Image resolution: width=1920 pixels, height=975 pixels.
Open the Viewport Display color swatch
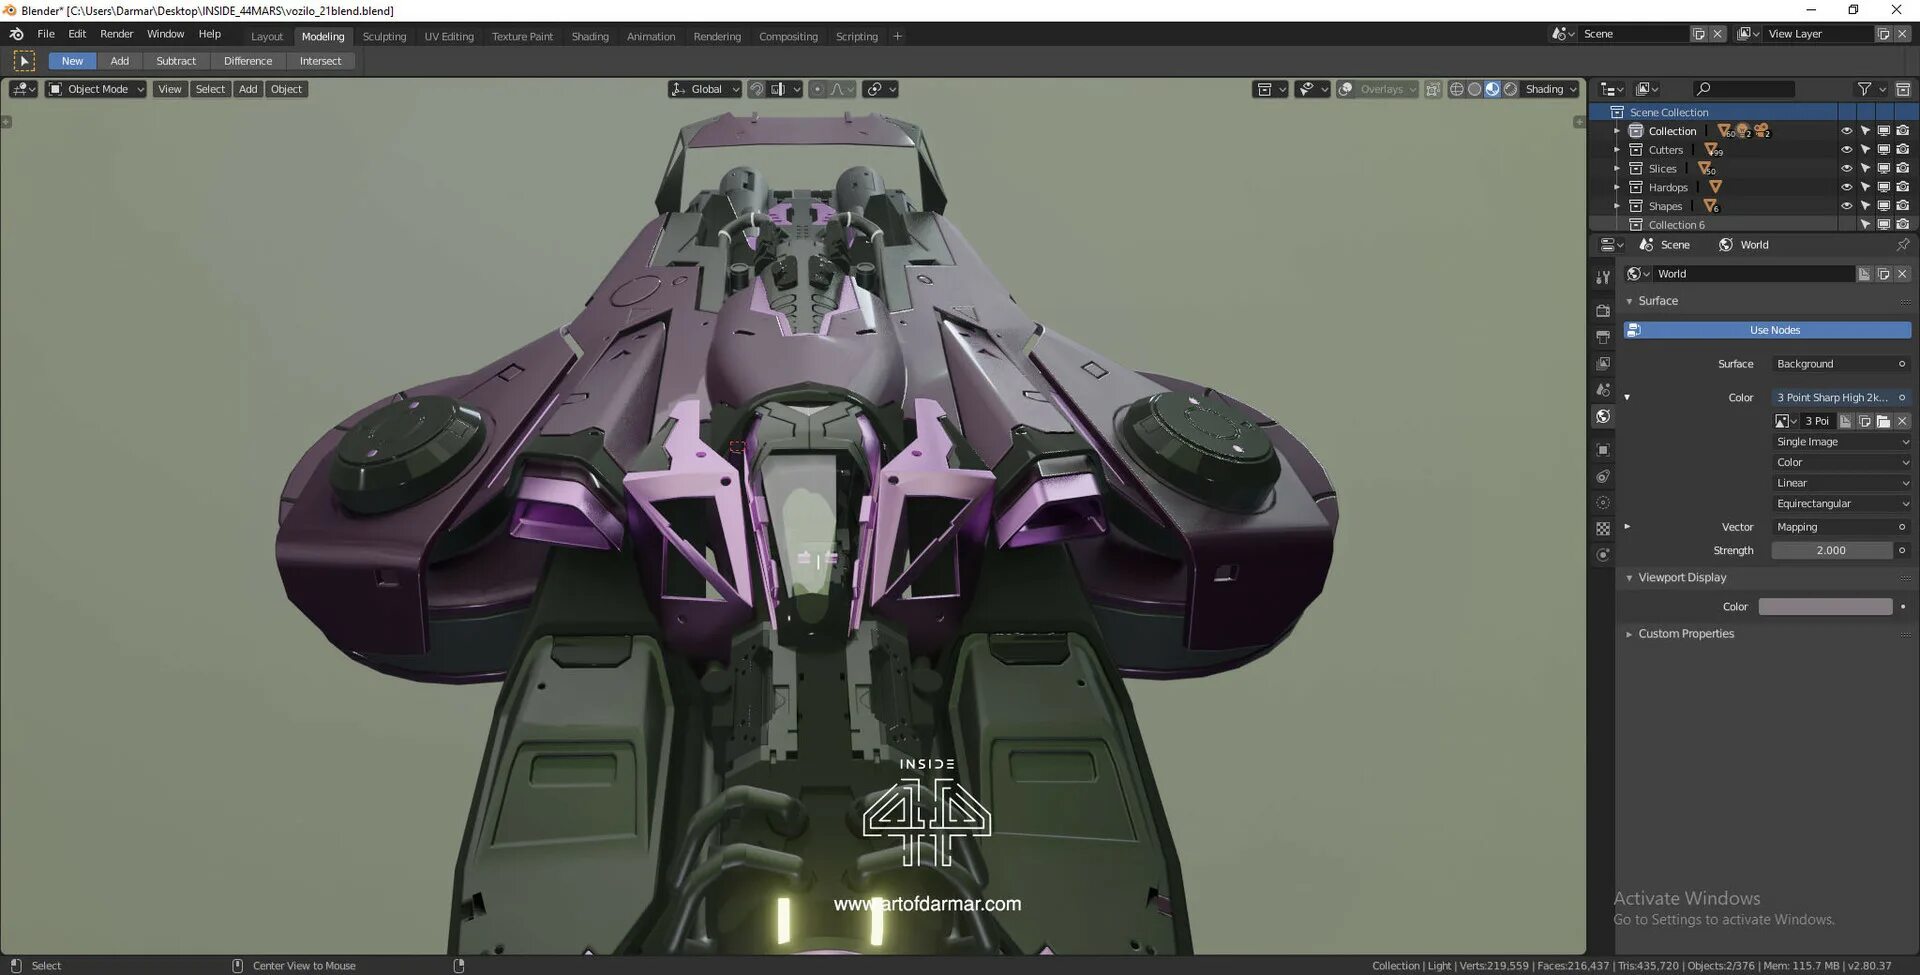point(1825,607)
